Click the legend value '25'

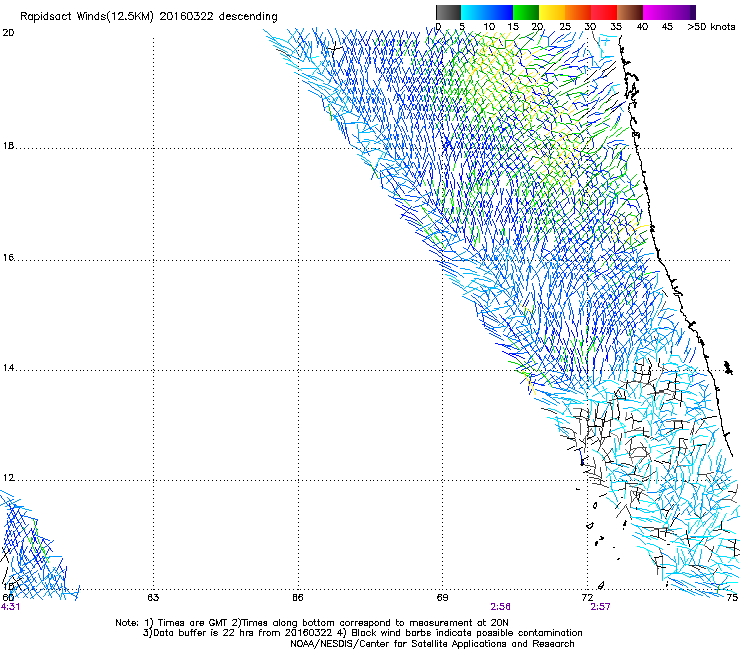565,27
